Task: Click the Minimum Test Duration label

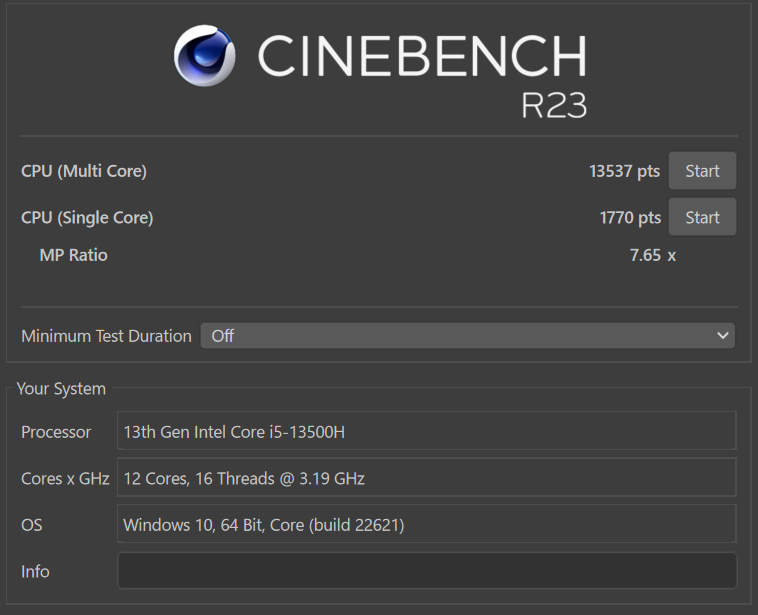Action: [106, 336]
